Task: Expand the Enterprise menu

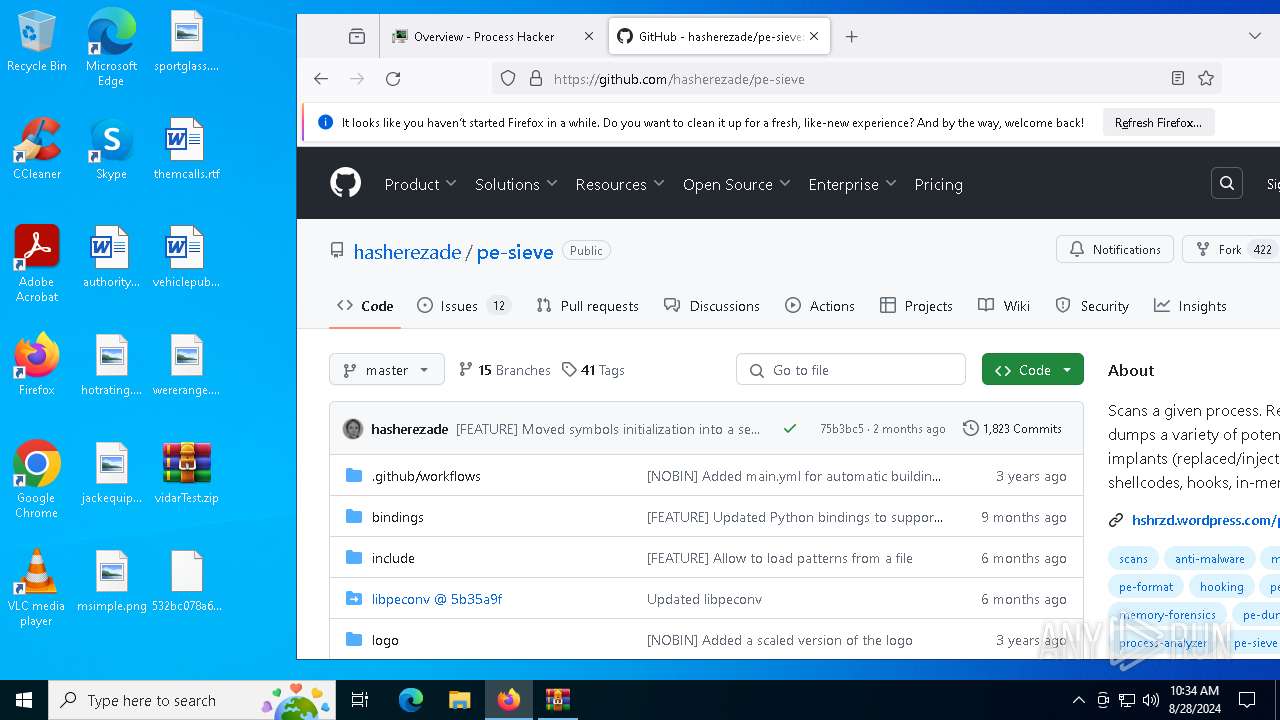Action: click(x=852, y=184)
